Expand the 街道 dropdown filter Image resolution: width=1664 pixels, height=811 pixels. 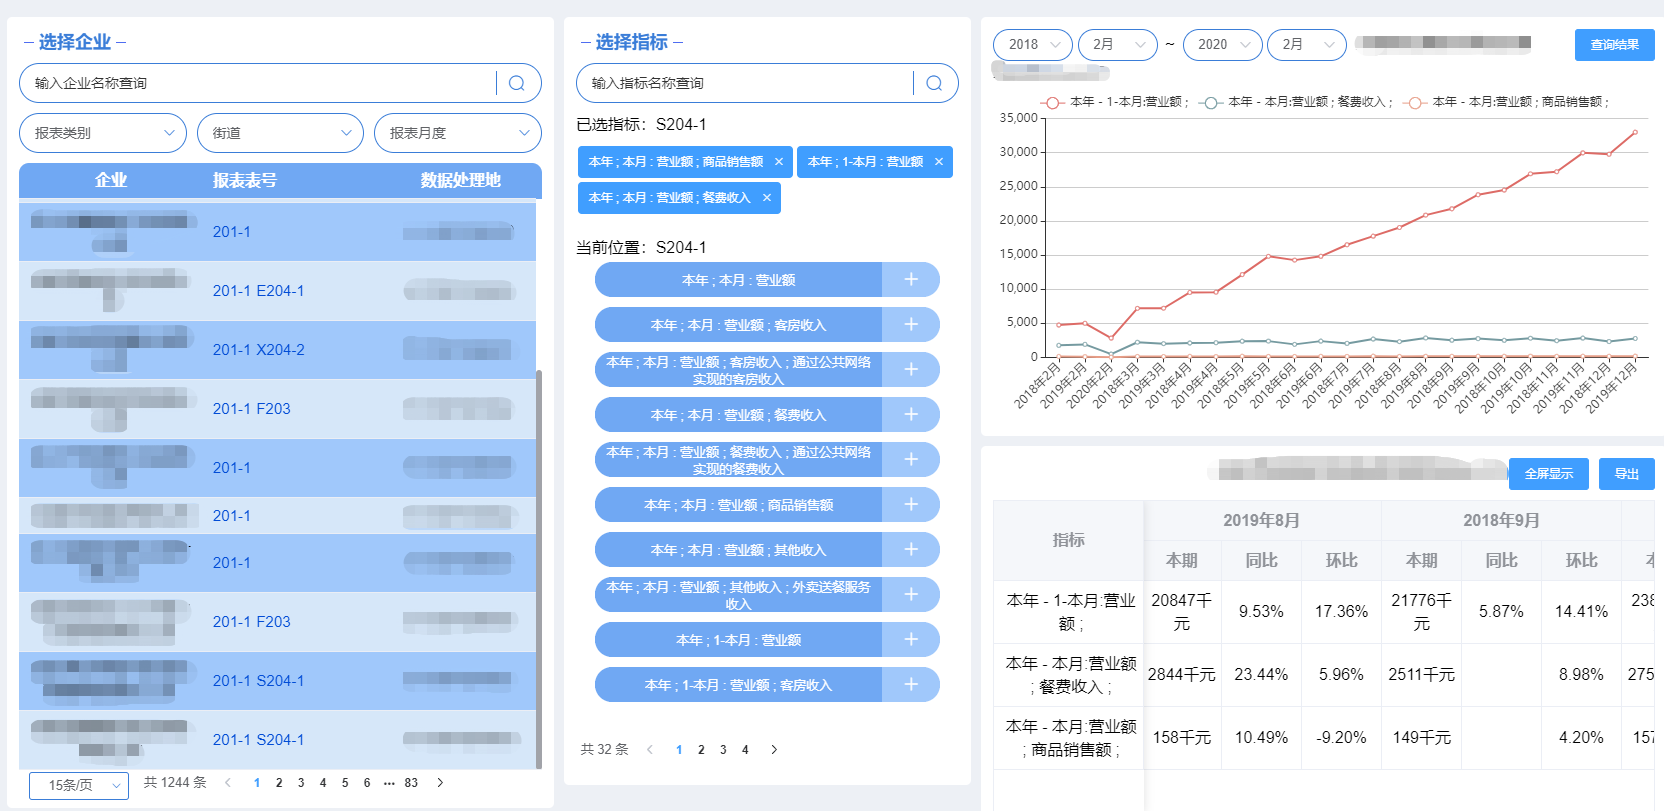click(x=280, y=133)
